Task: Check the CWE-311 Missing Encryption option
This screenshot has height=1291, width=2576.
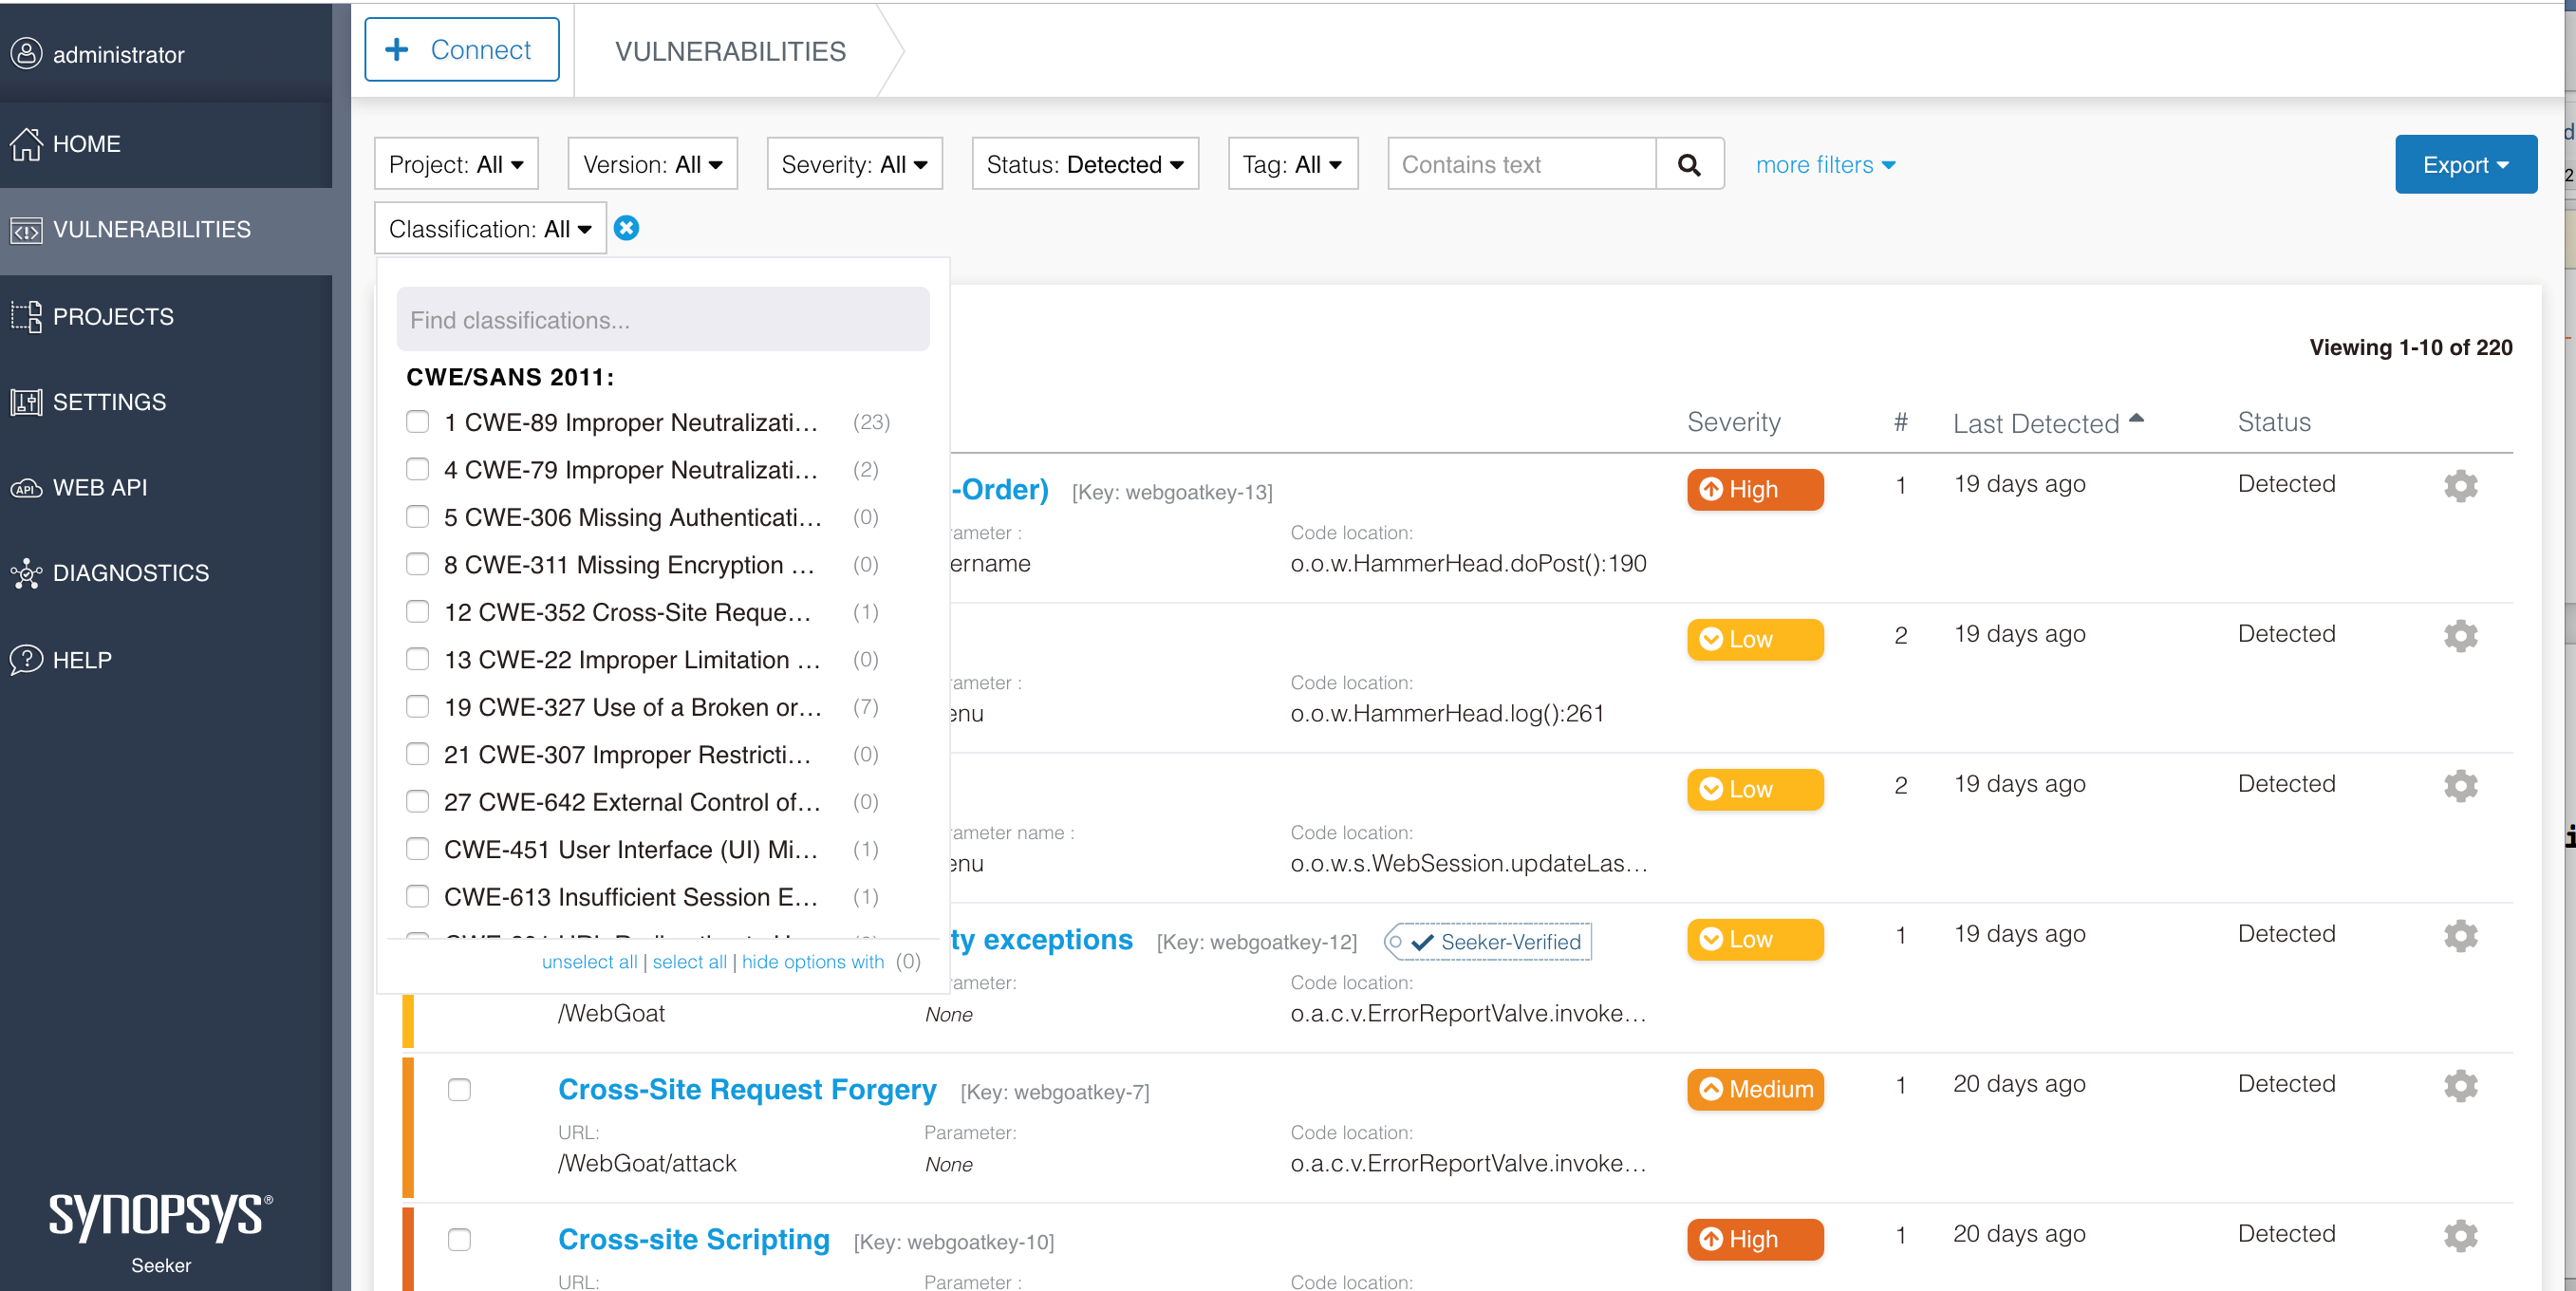Action: [417, 565]
